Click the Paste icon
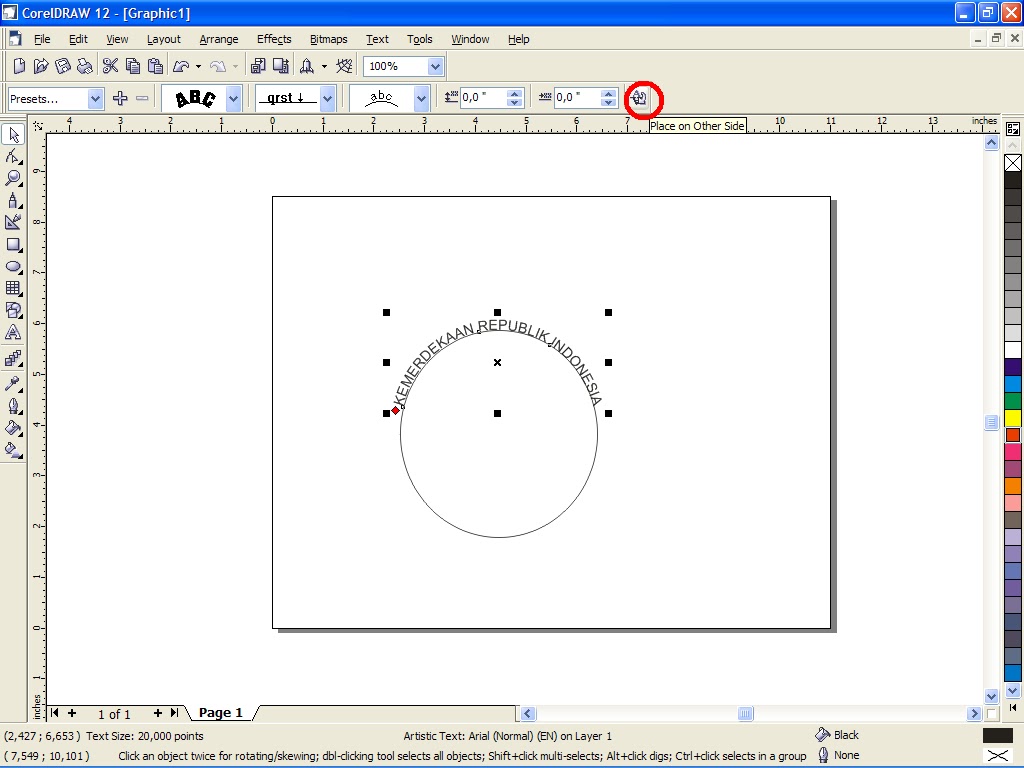Screen dimensions: 1024x768 tap(155, 66)
